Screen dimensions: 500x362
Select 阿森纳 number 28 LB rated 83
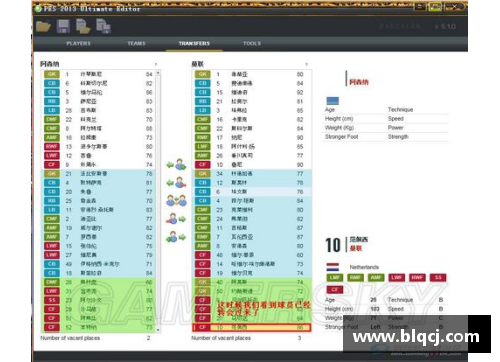(98, 110)
